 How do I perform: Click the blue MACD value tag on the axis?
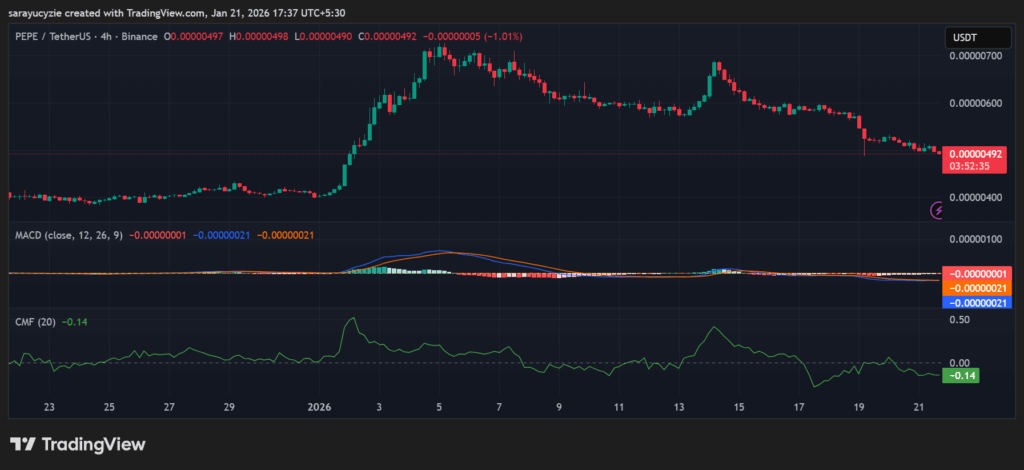pyautogui.click(x=975, y=302)
